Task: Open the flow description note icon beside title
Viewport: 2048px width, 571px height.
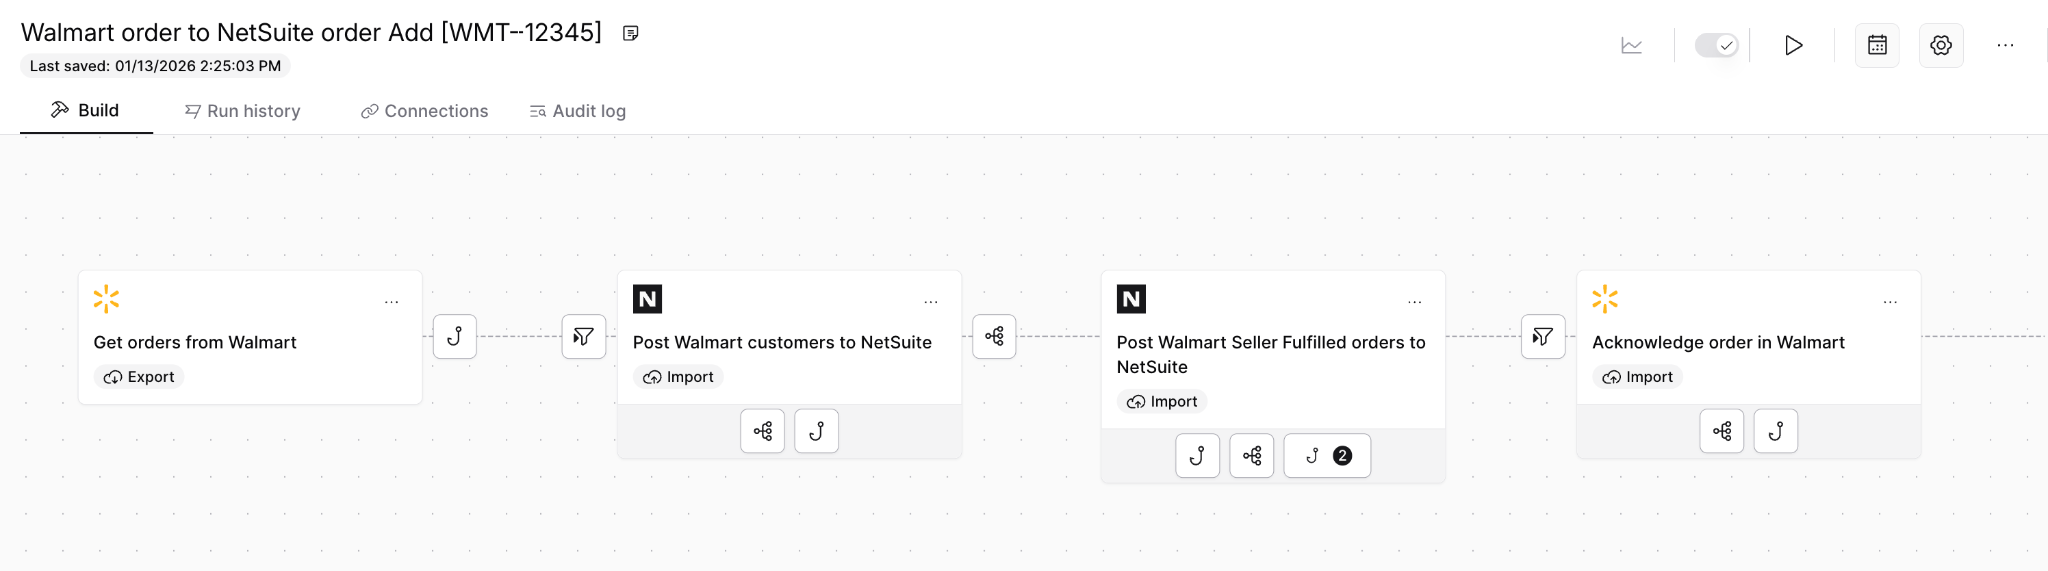Action: point(630,33)
